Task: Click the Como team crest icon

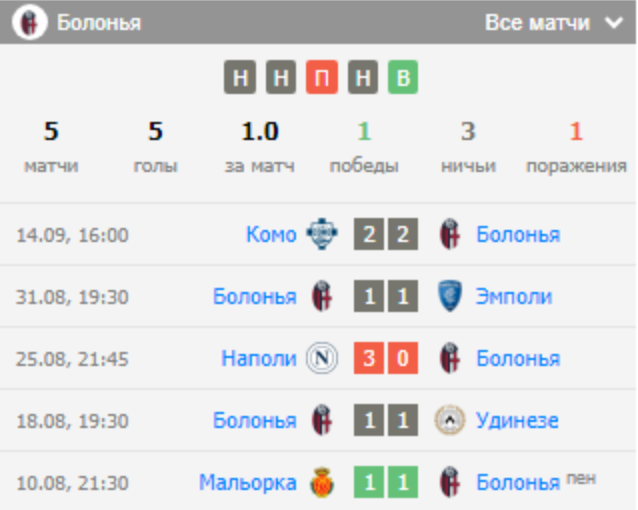Action: (322, 235)
